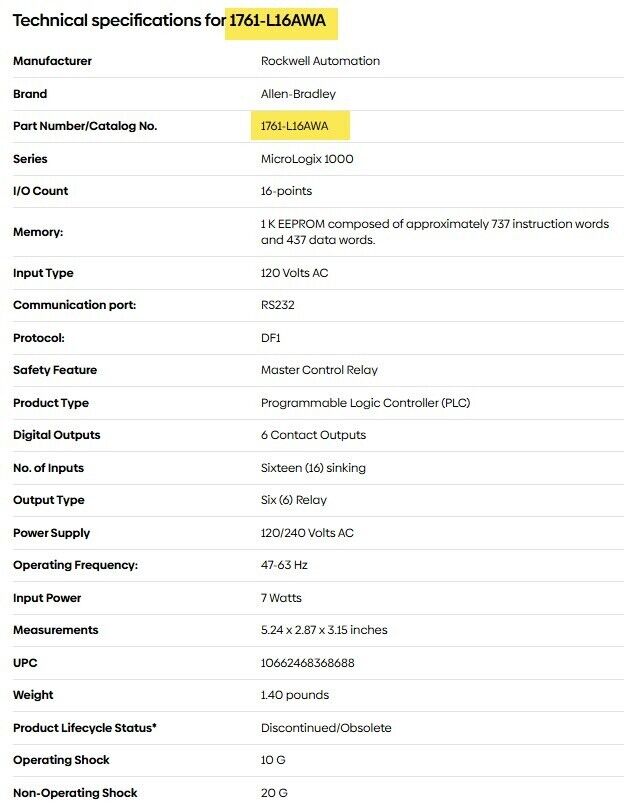Click the Rockwell Automation manufacturer value
This screenshot has width=624, height=806.
tap(320, 61)
